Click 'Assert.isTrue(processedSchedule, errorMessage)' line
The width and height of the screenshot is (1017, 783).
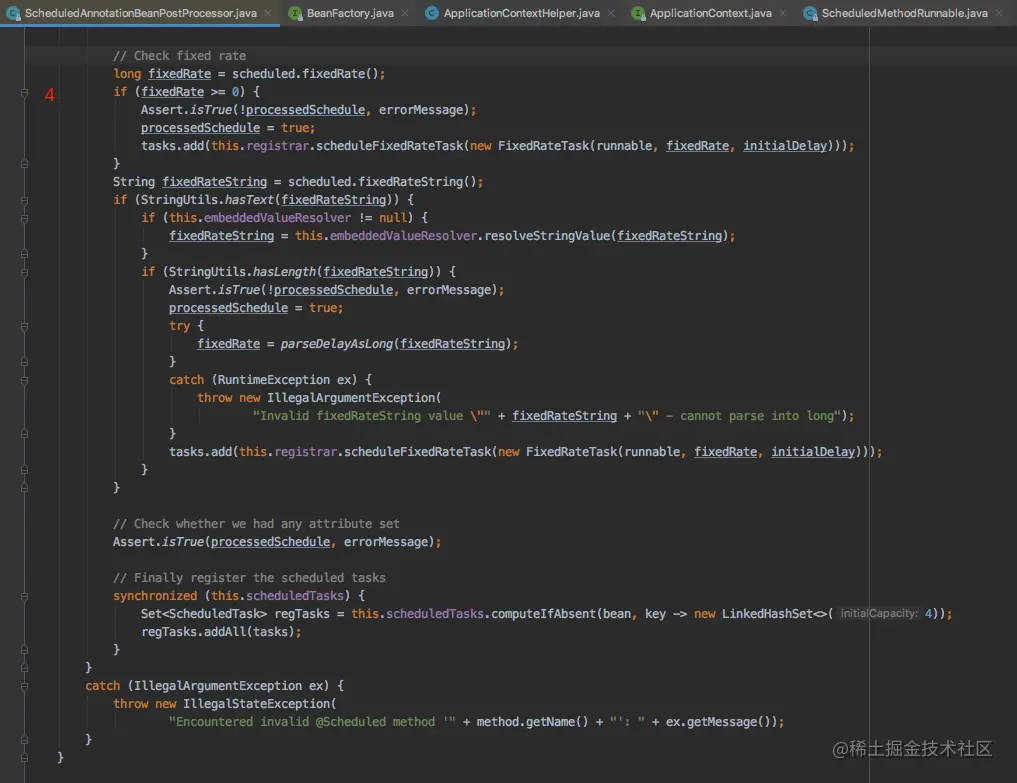click(x=277, y=542)
